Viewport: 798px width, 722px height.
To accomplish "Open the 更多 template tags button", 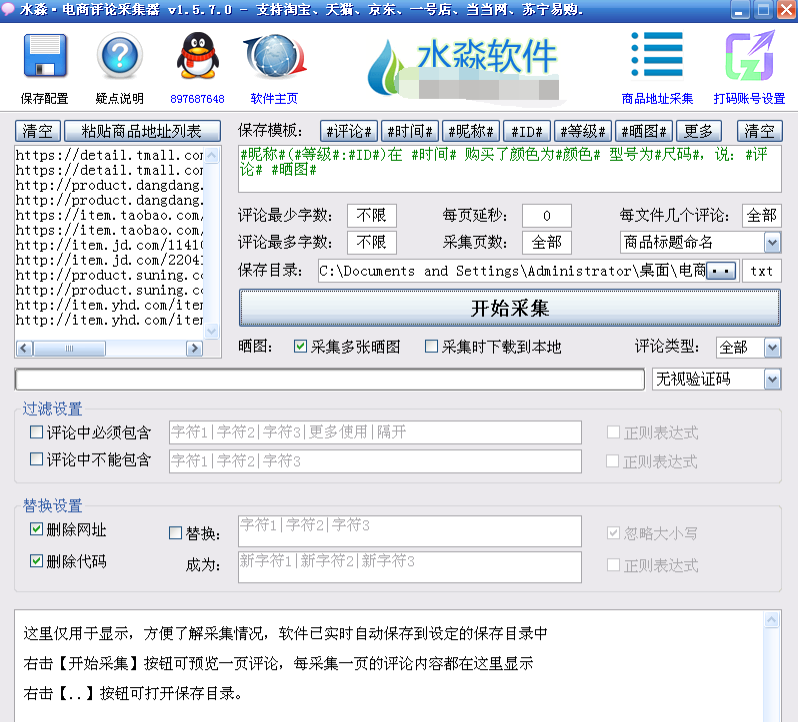I will (698, 131).
